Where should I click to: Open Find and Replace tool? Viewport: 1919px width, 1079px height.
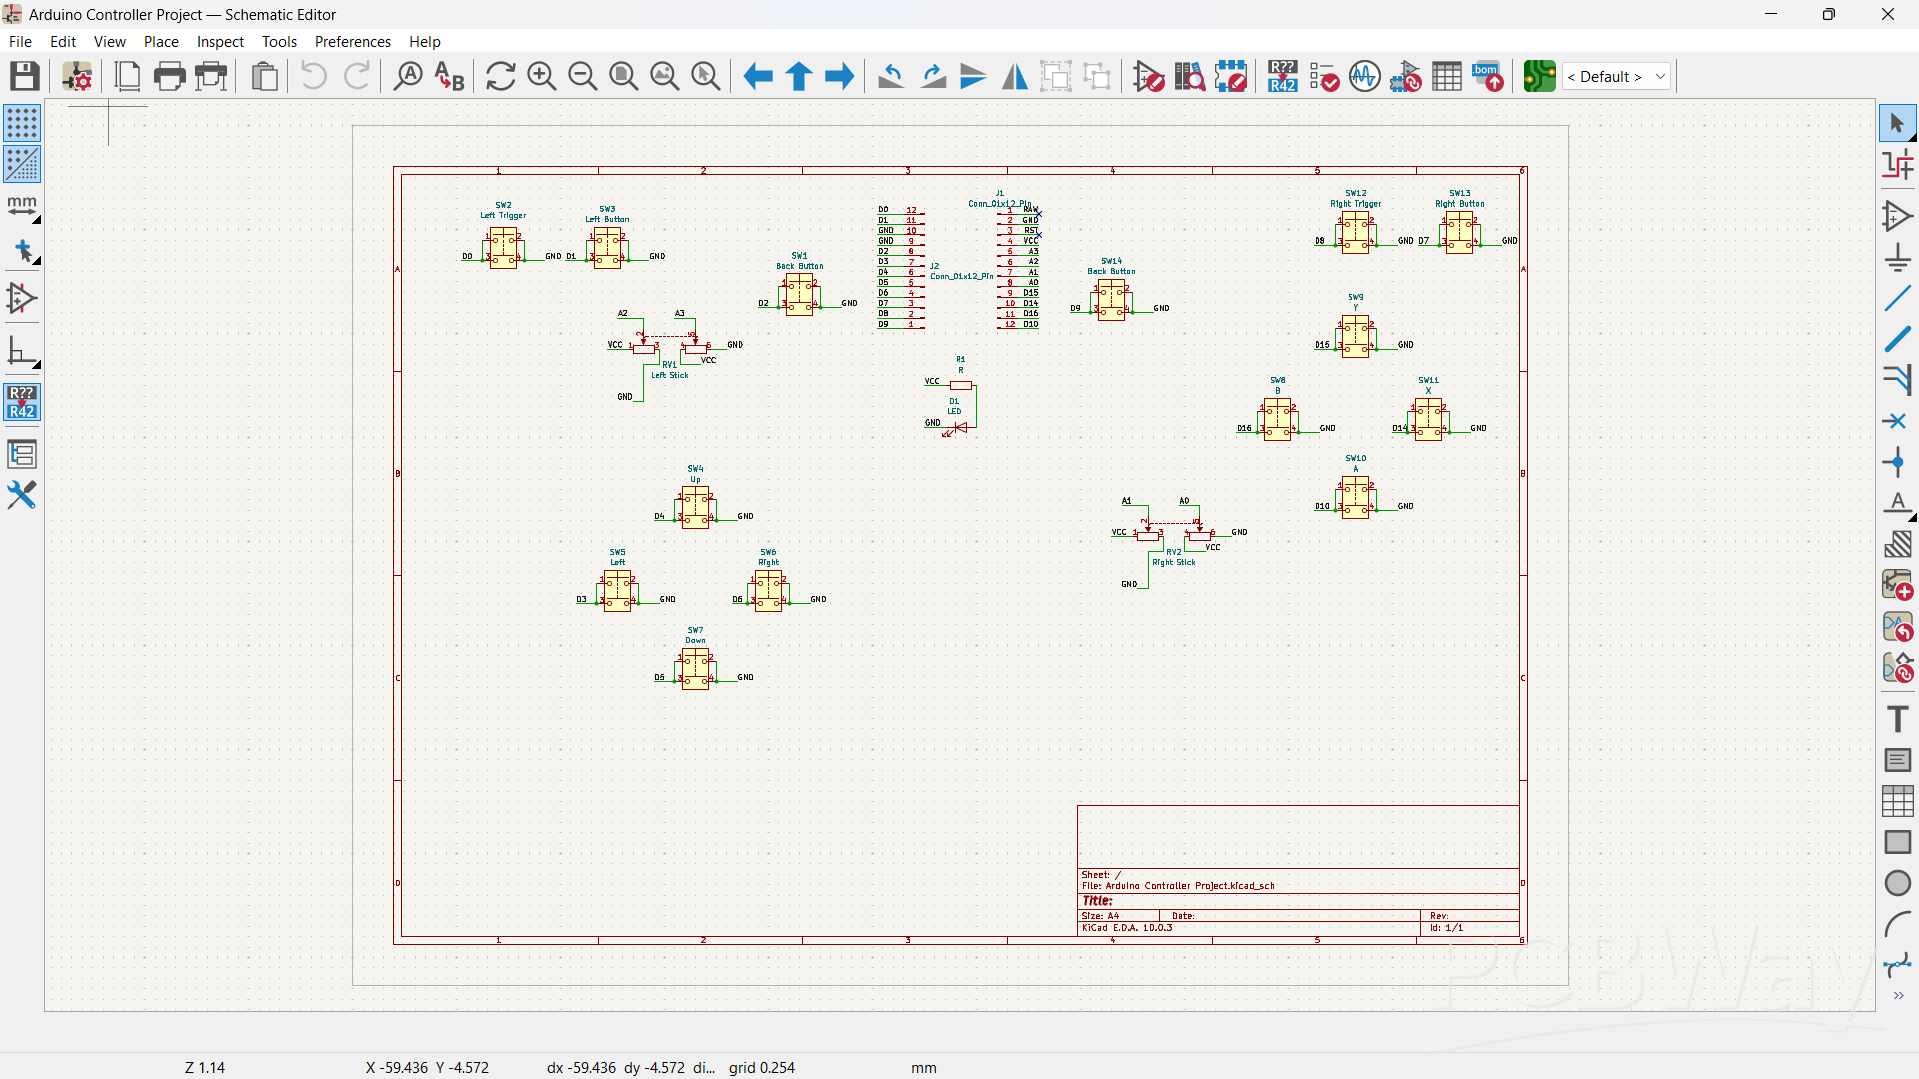(450, 76)
